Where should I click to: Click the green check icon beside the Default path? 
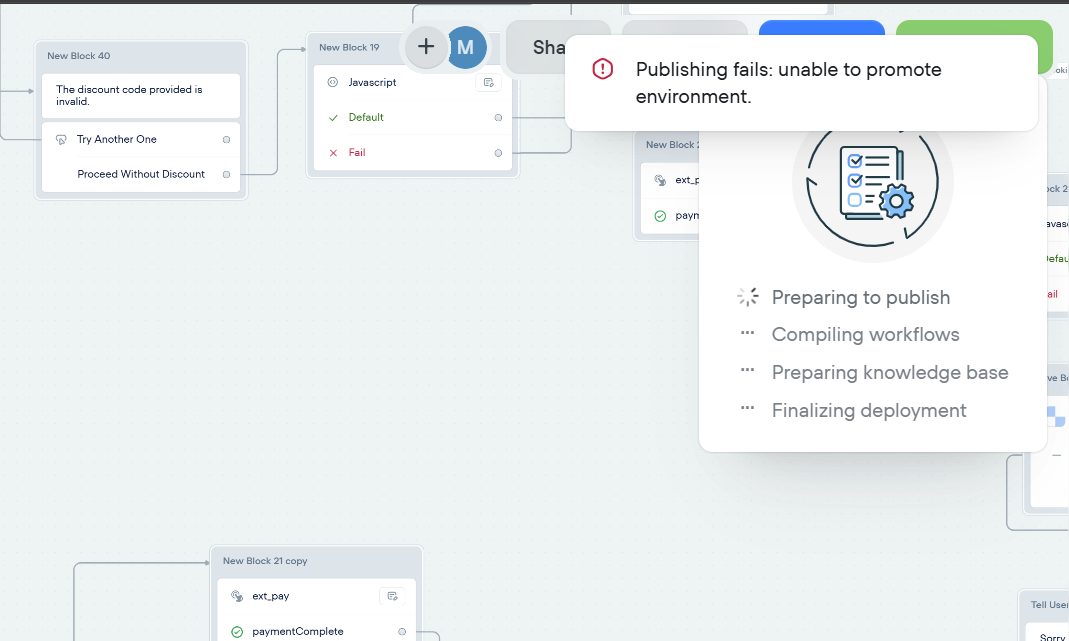(333, 117)
